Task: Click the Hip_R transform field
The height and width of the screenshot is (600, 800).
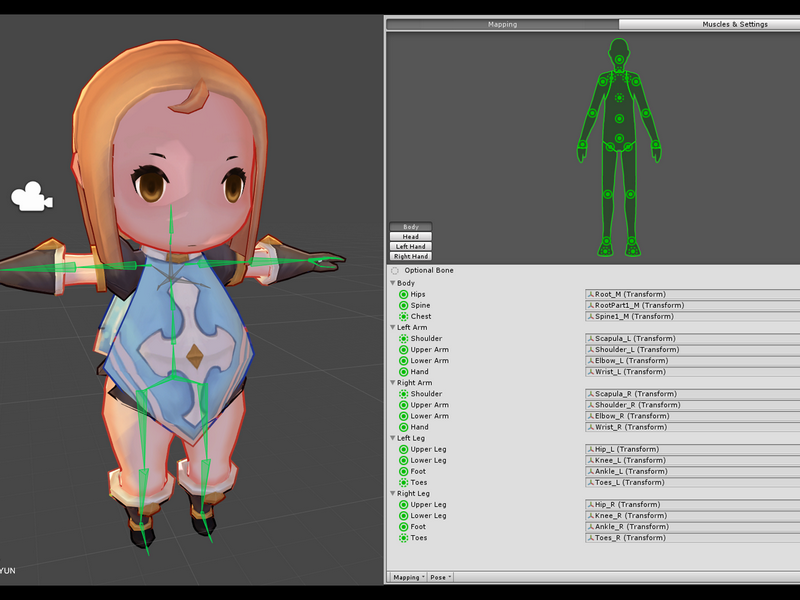Action: click(x=692, y=505)
